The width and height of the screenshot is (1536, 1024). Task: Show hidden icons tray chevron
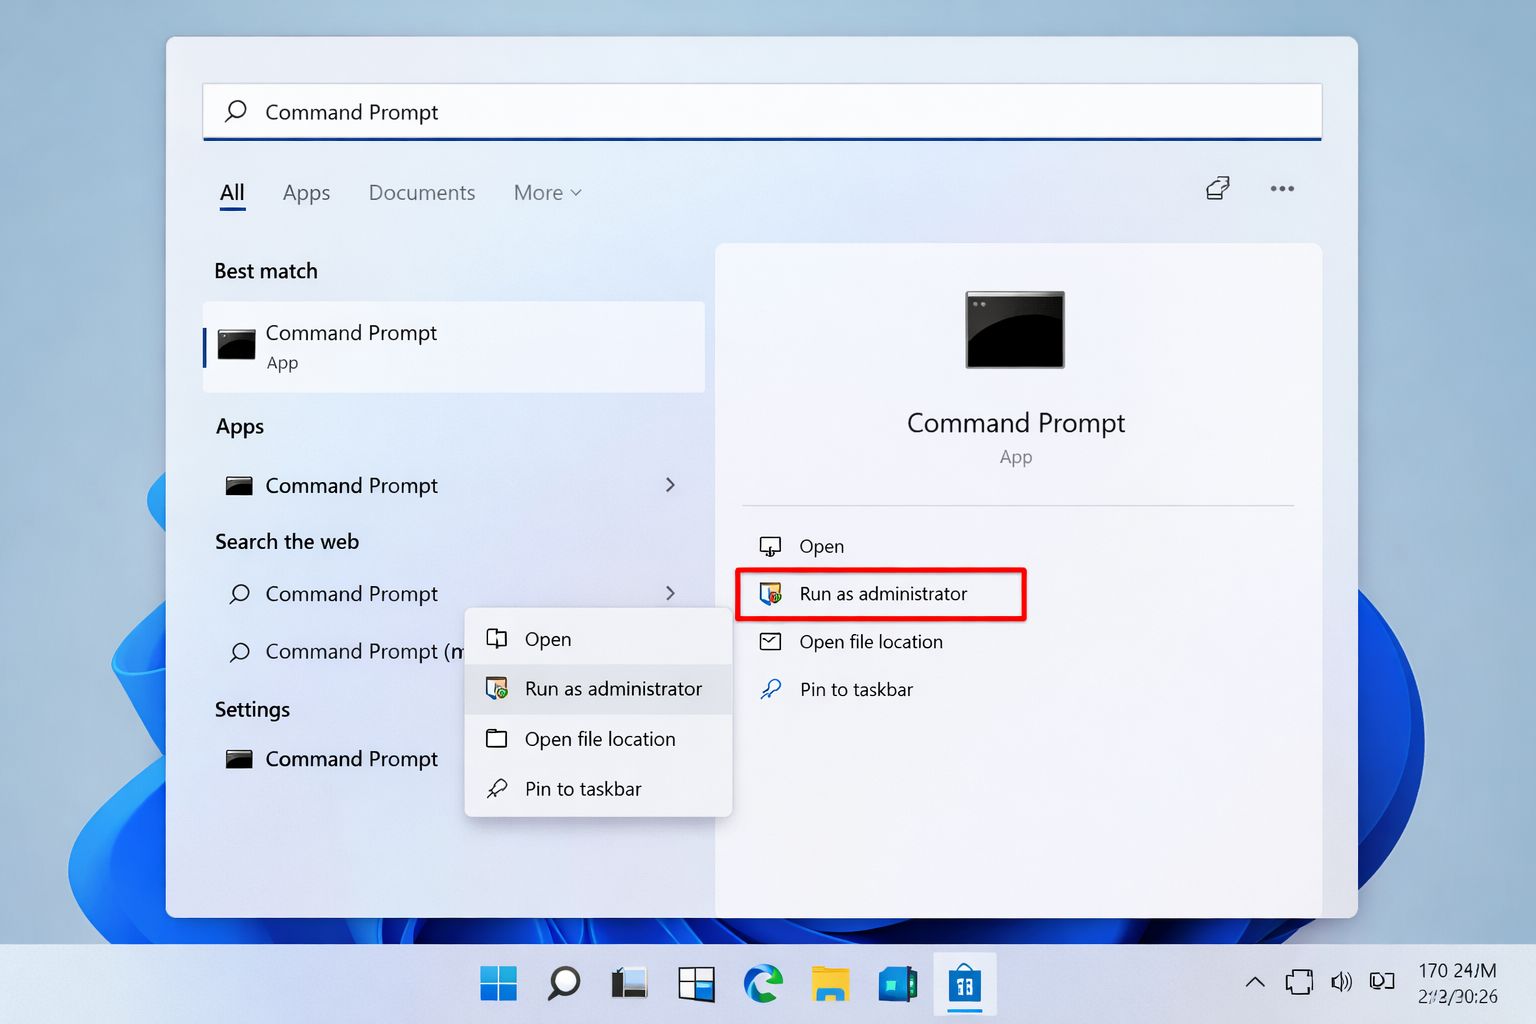1255,982
